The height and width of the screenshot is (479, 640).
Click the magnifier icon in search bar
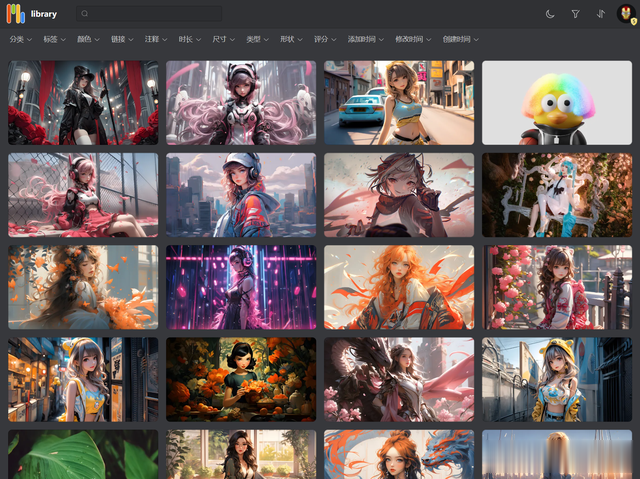point(84,13)
